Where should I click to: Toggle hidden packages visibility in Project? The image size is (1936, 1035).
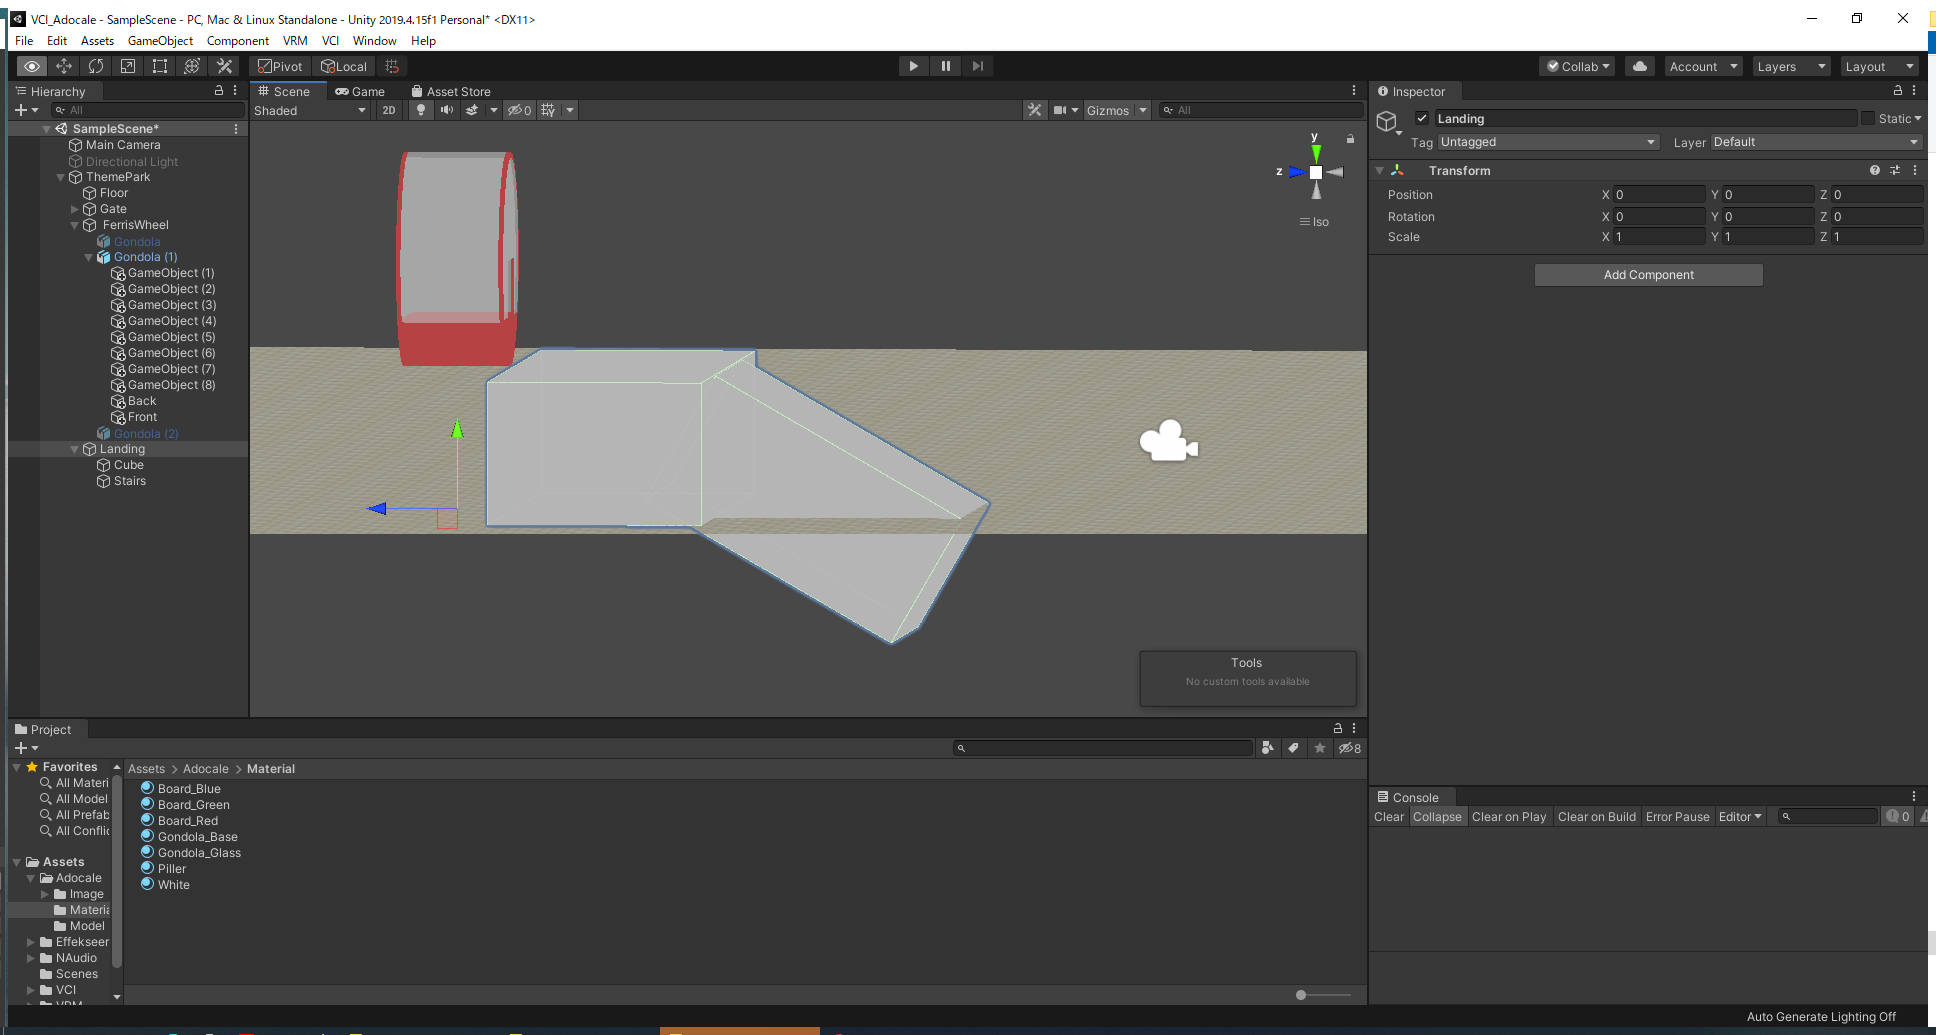tap(1350, 748)
